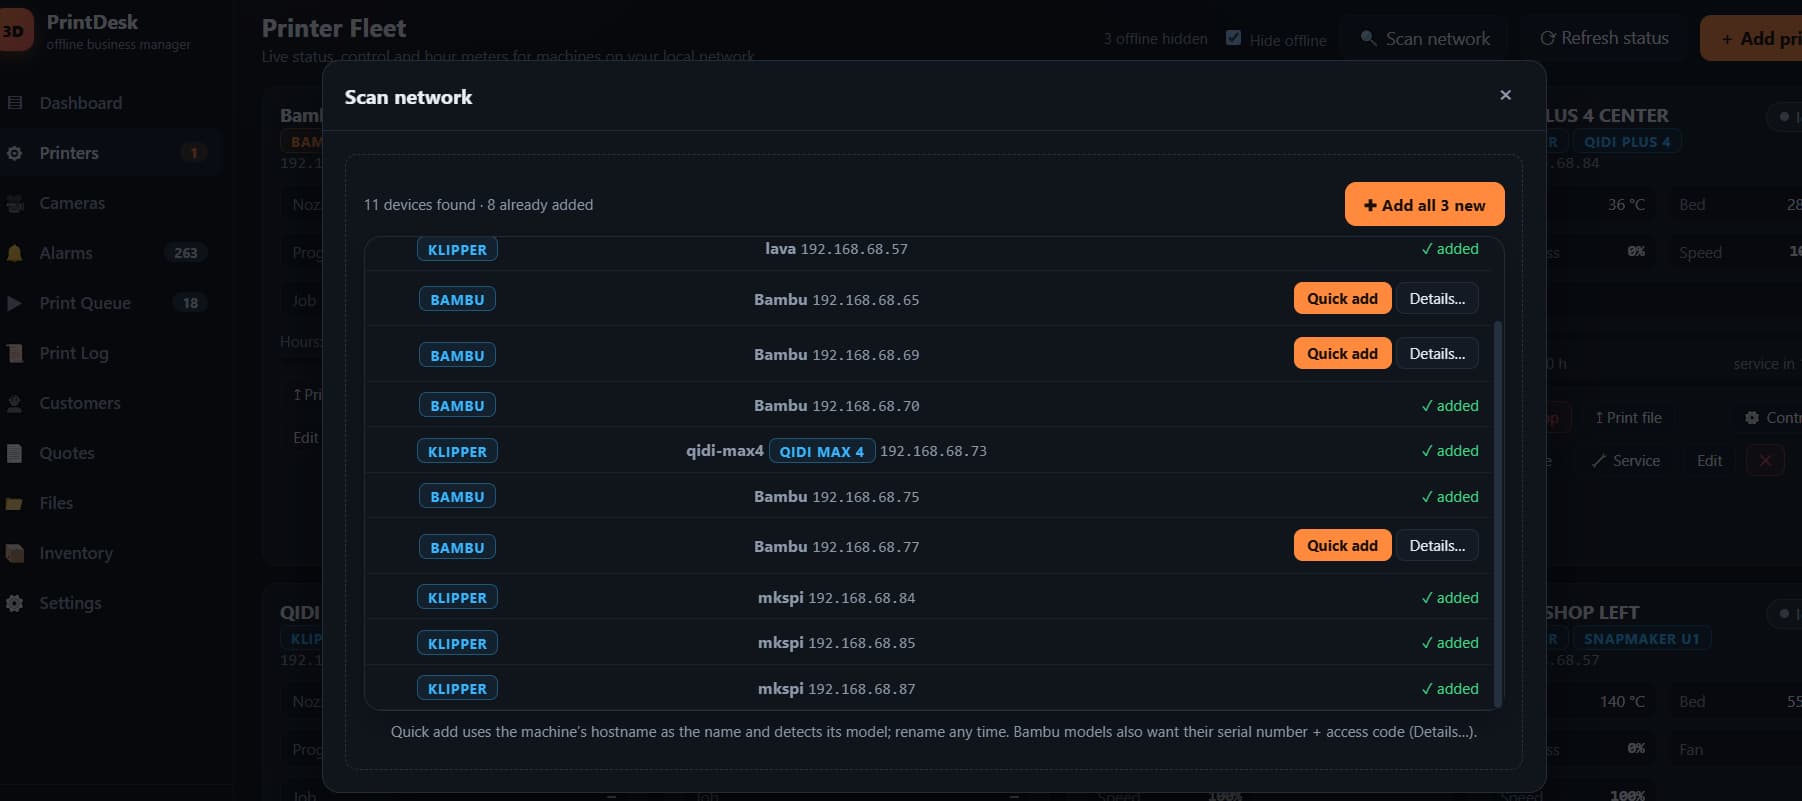Click the added status on Bambu 192.168.68.75
The width and height of the screenshot is (1802, 801).
(x=1449, y=496)
